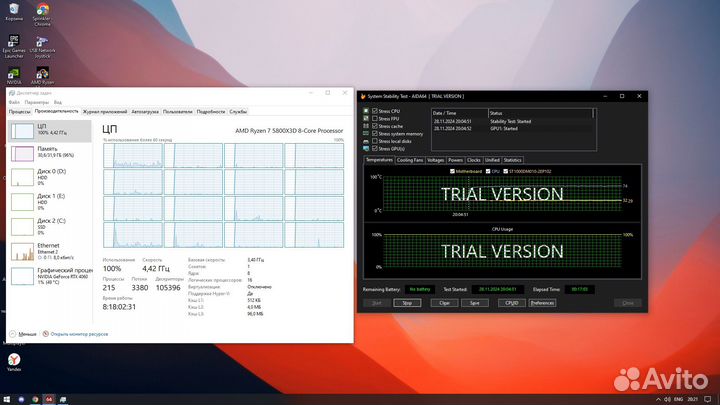The height and width of the screenshot is (405, 720).
Task: Switch to the Подробности tab
Action: (211, 112)
